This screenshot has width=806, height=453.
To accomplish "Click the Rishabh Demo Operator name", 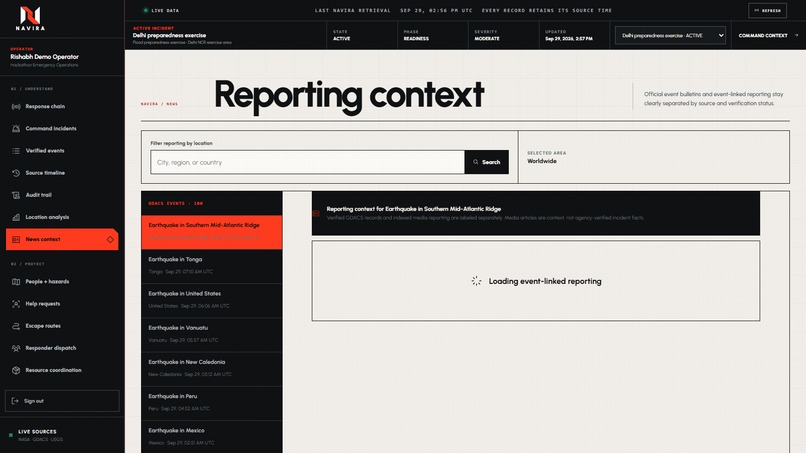I will tap(44, 57).
